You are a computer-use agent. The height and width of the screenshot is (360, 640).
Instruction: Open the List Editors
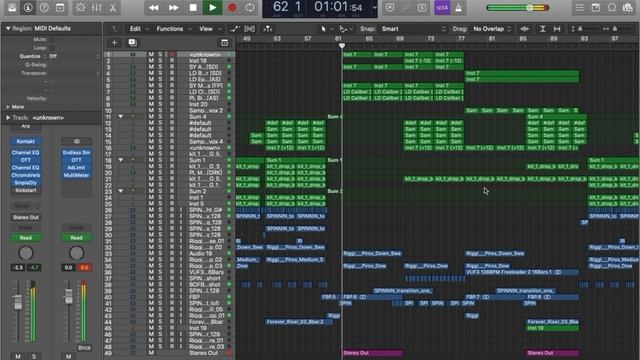580,8
